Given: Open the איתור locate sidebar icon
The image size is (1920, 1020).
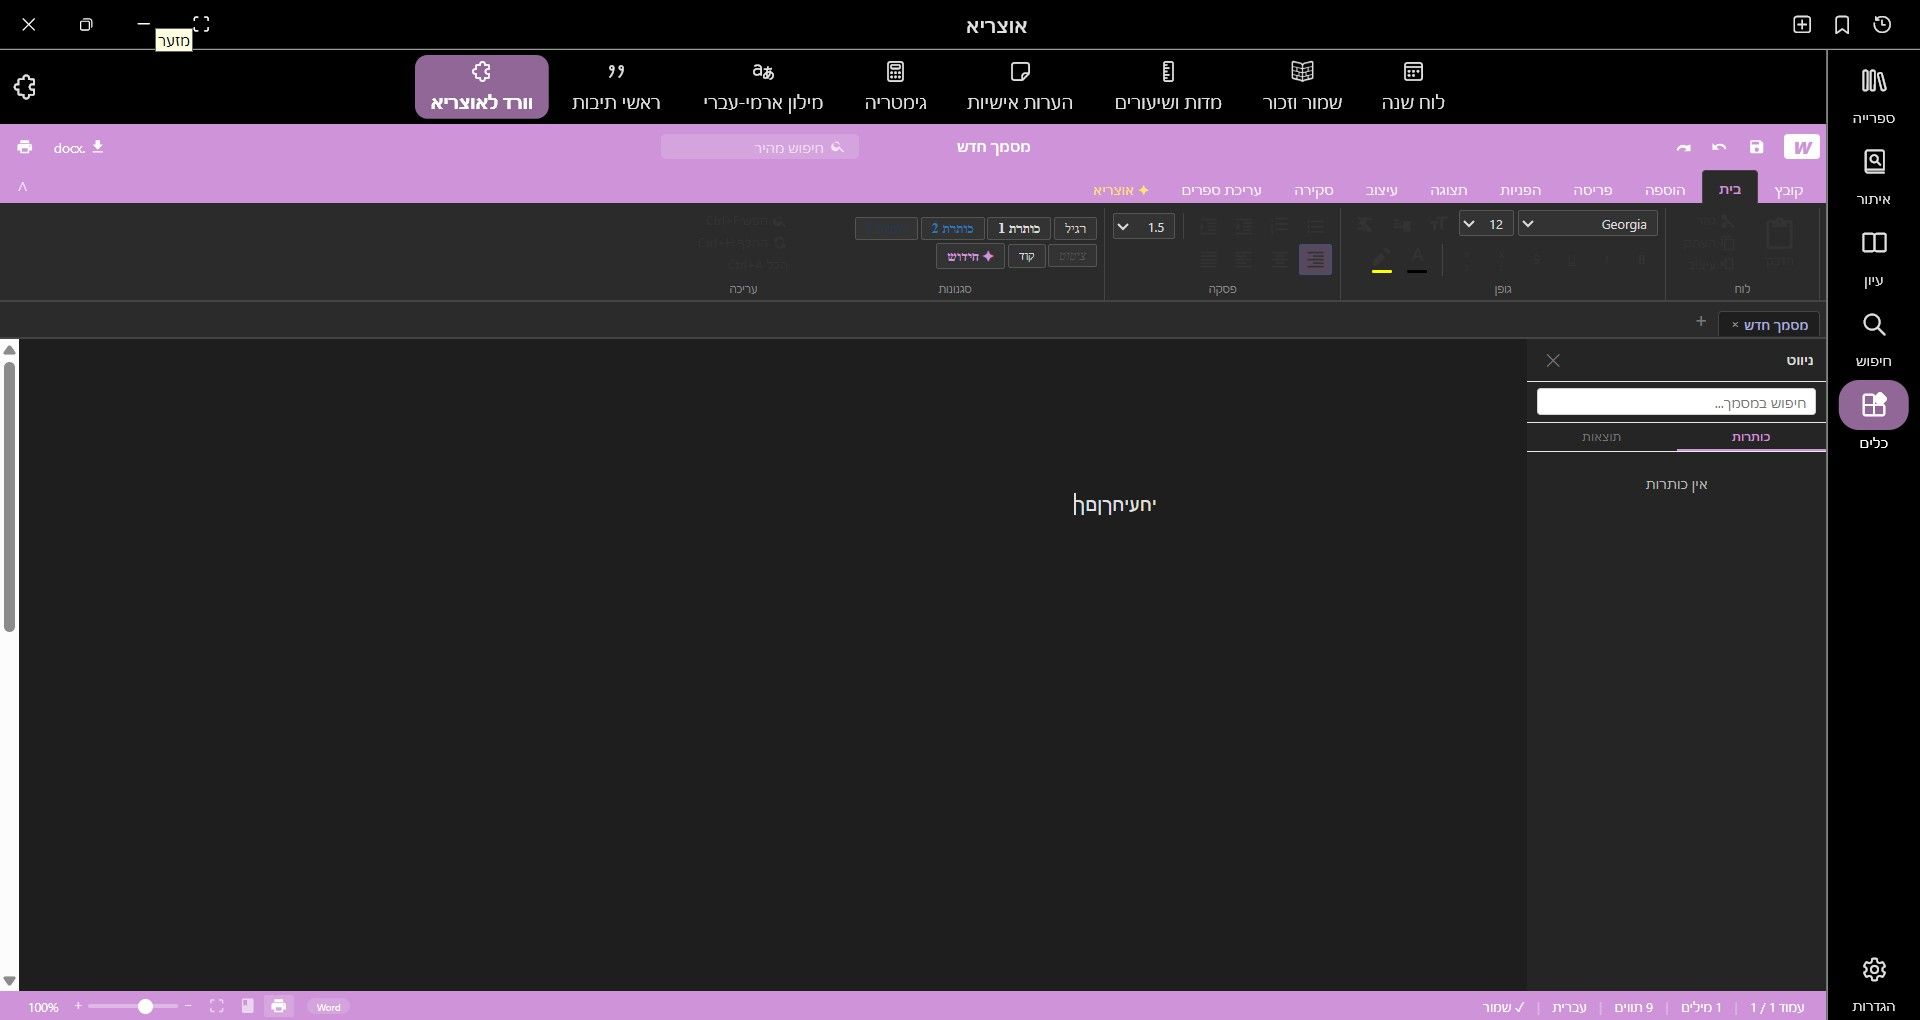Looking at the screenshot, I should 1873,177.
